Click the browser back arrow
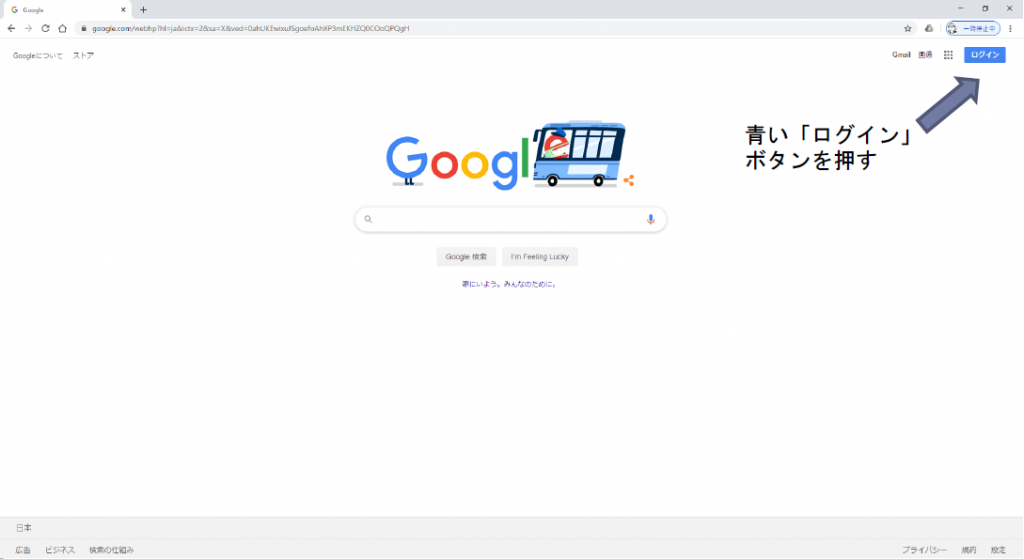The image size is (1024, 559). pyautogui.click(x=11, y=28)
